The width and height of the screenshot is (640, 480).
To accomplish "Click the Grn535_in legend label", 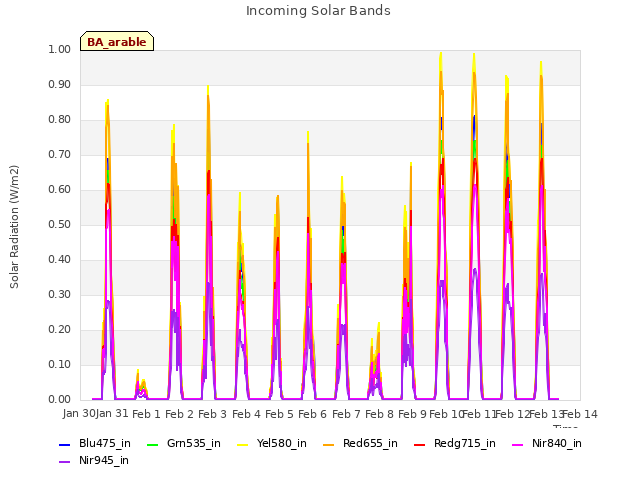I will [x=194, y=443].
